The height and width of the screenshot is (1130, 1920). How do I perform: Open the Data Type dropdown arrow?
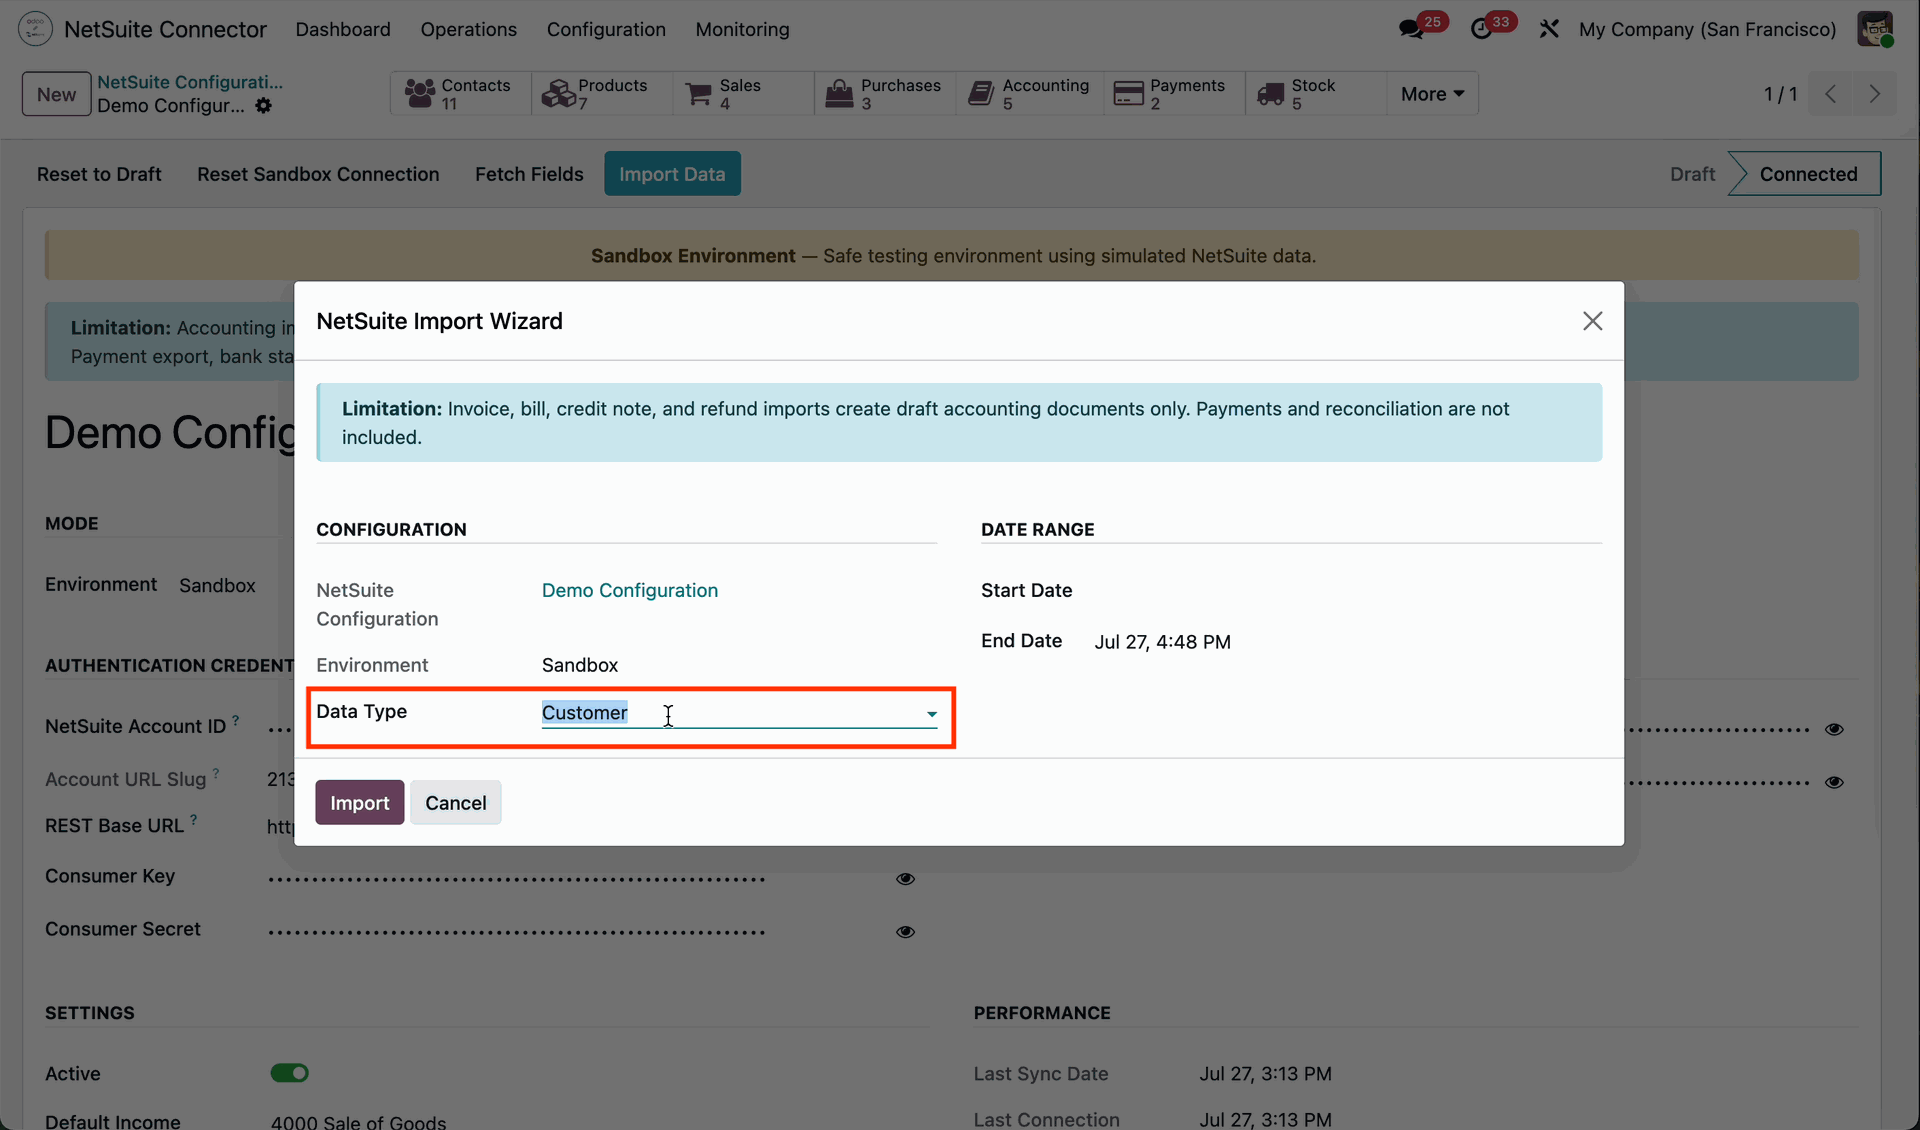(931, 714)
